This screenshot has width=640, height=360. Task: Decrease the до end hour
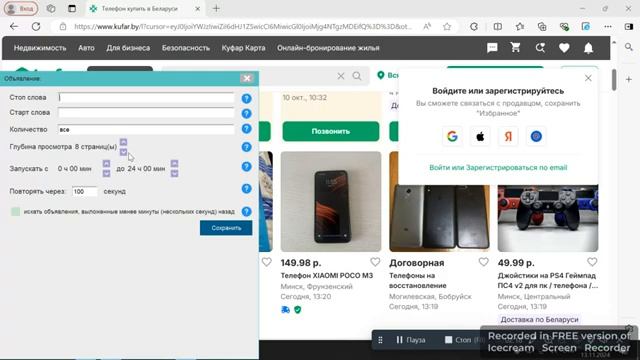pos(174,174)
